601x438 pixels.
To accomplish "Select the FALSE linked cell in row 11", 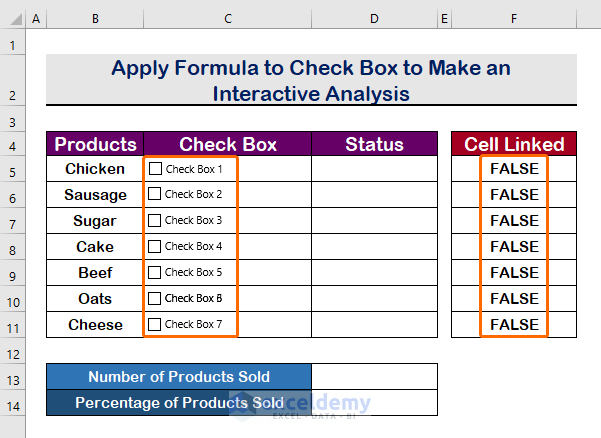I will (514, 325).
